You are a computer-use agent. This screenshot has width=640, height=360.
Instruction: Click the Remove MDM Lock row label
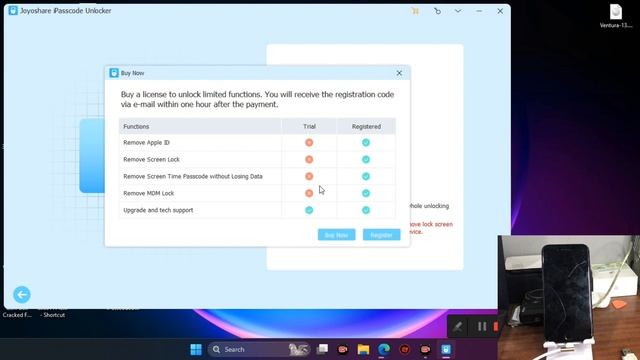[149, 193]
